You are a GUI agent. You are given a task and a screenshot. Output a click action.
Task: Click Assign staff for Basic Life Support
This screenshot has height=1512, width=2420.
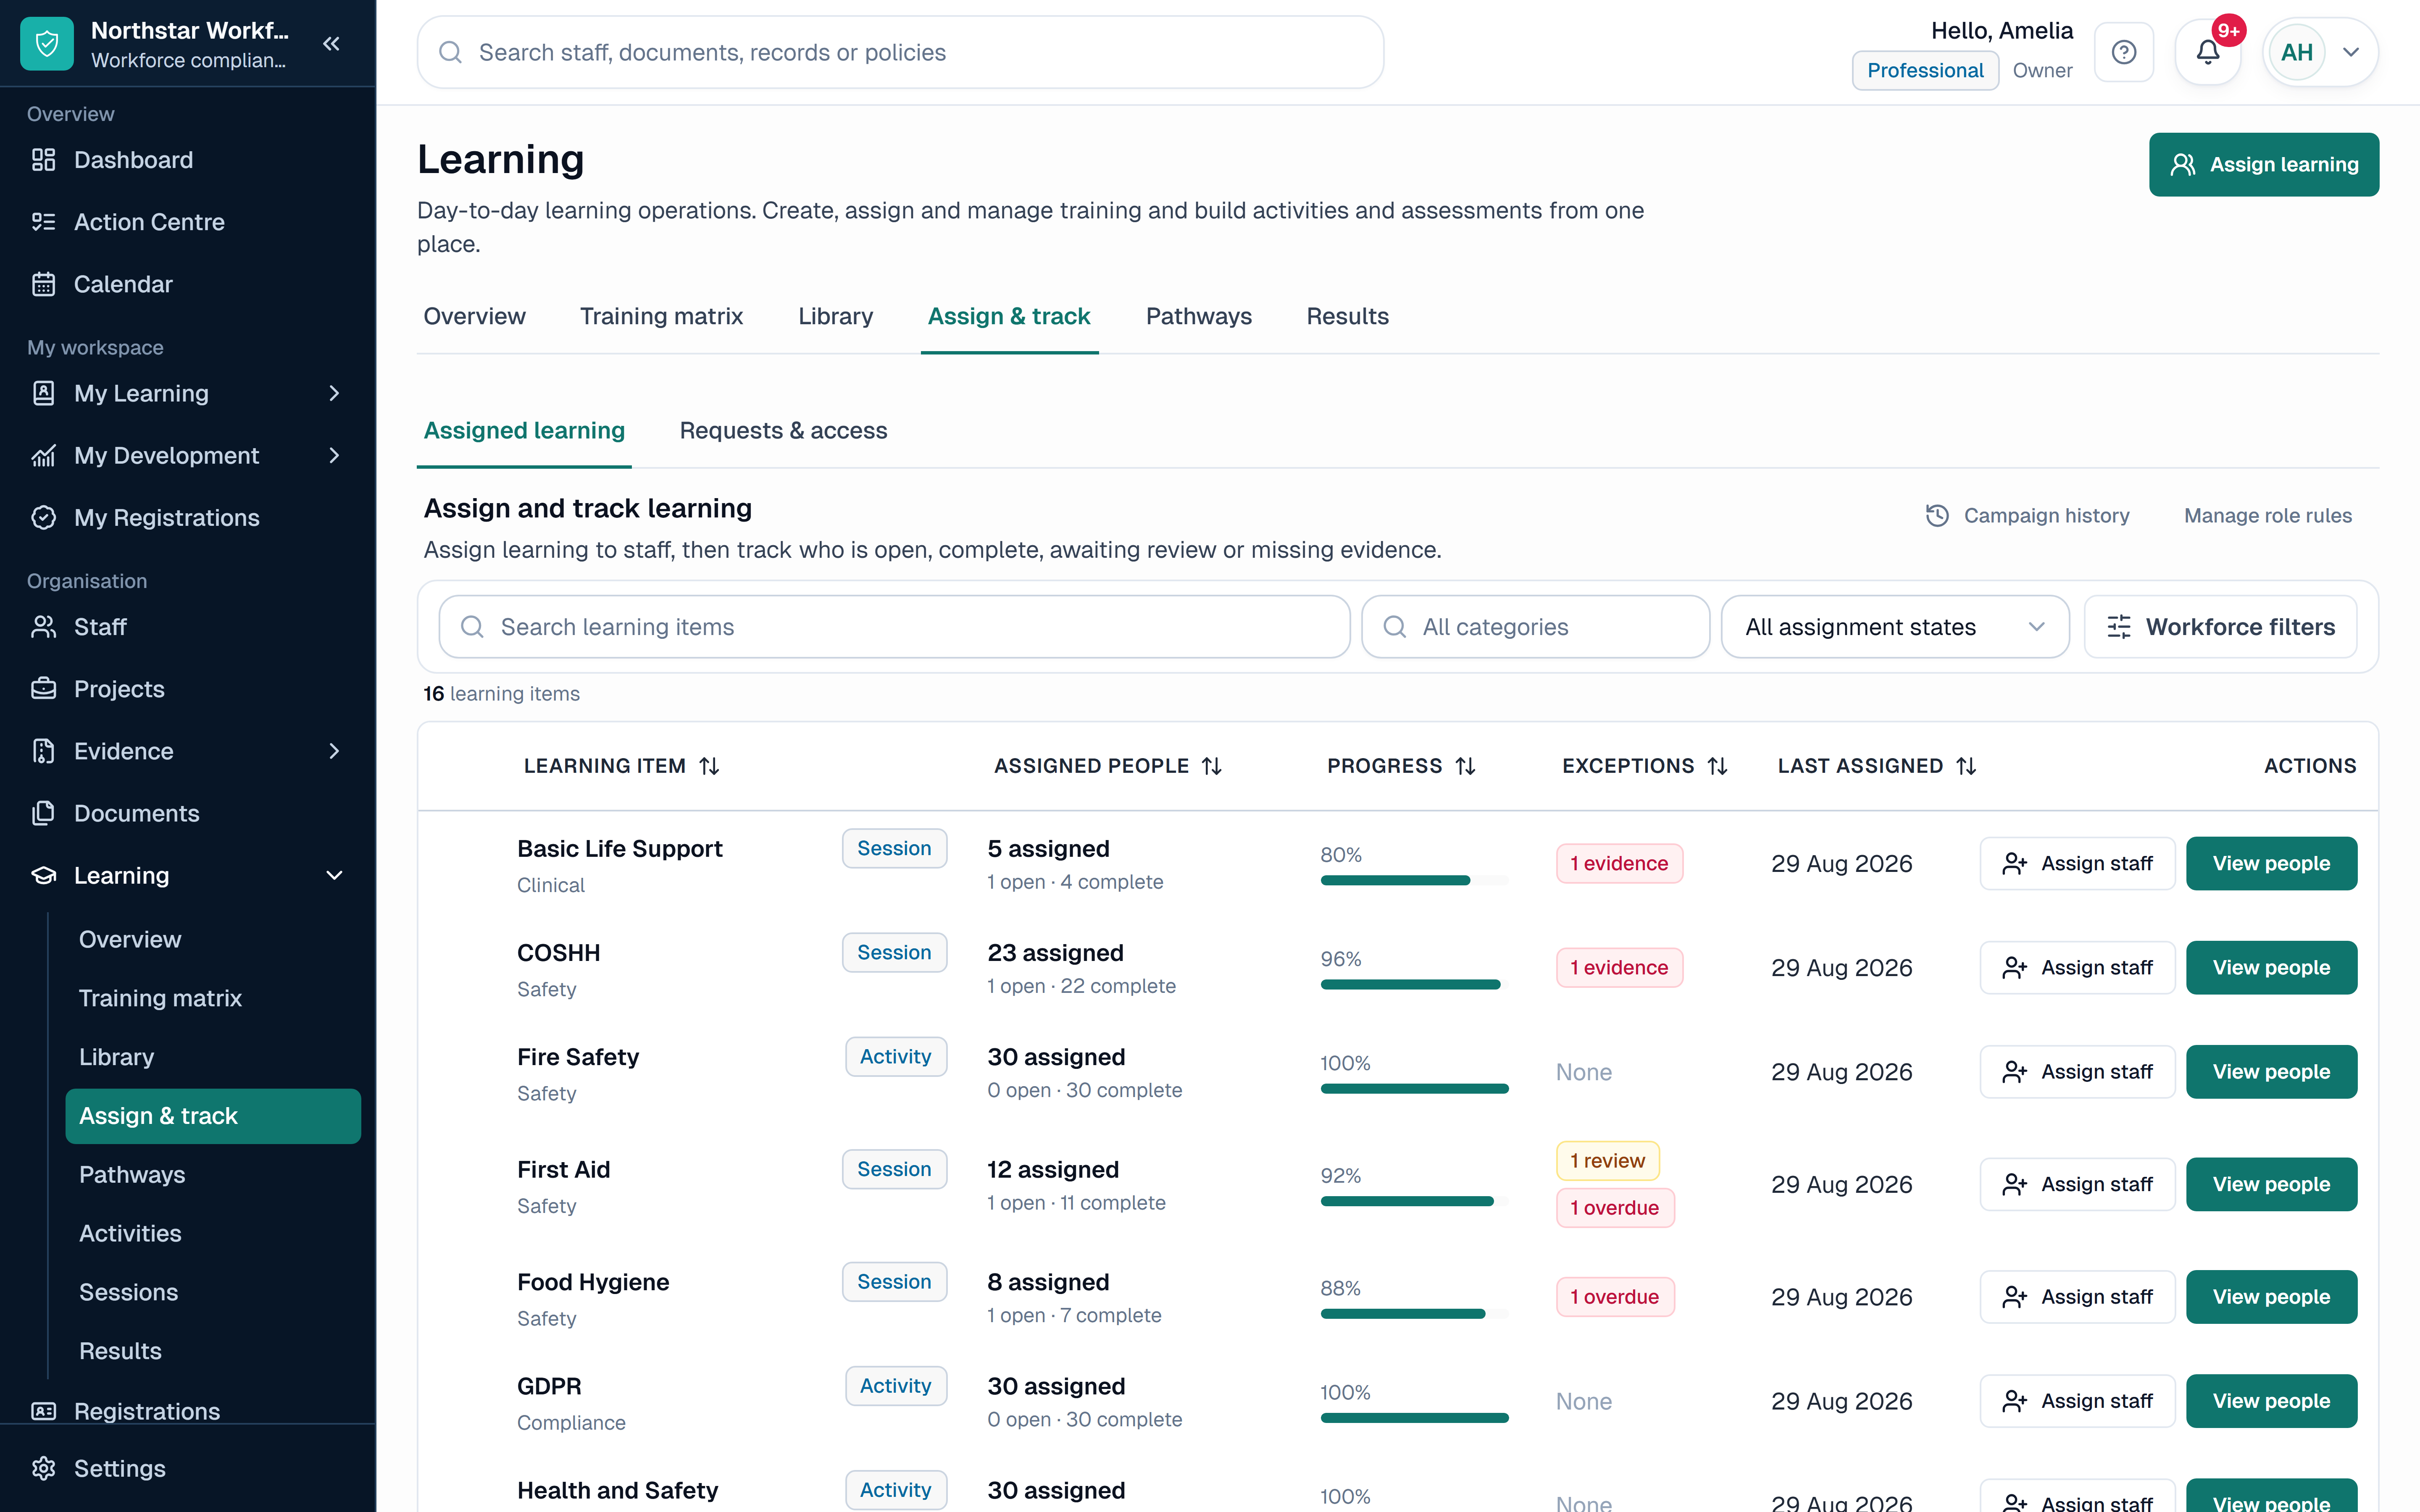coord(2077,863)
